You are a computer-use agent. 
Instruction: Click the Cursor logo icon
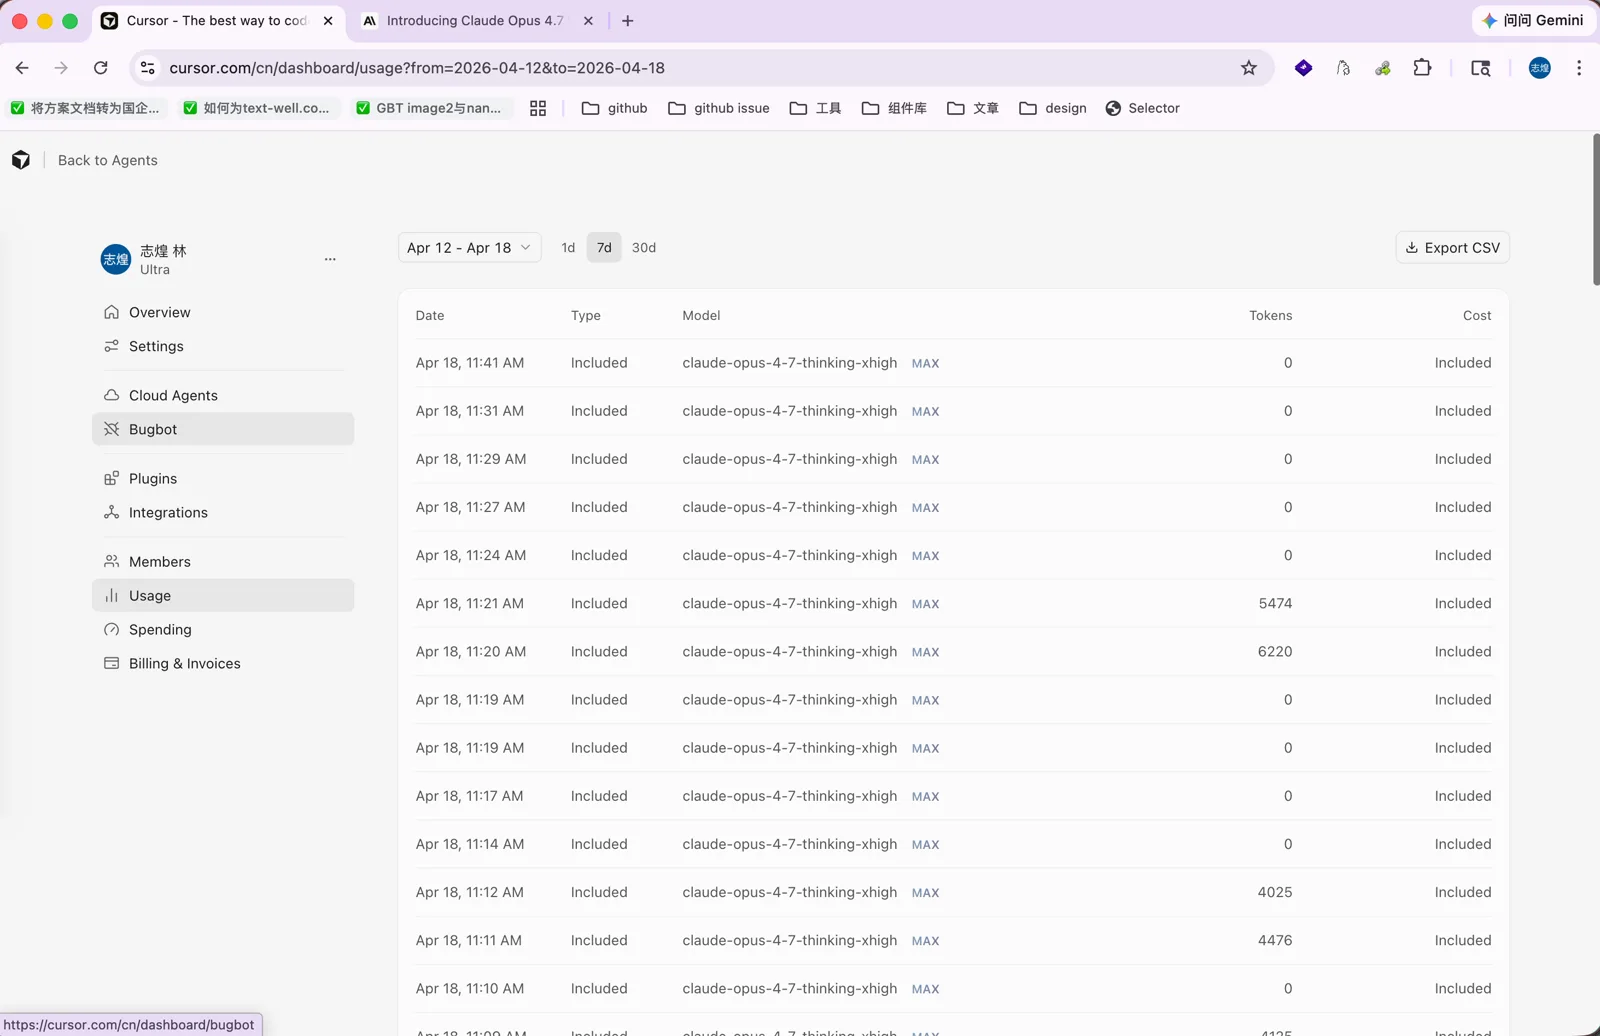tap(21, 160)
